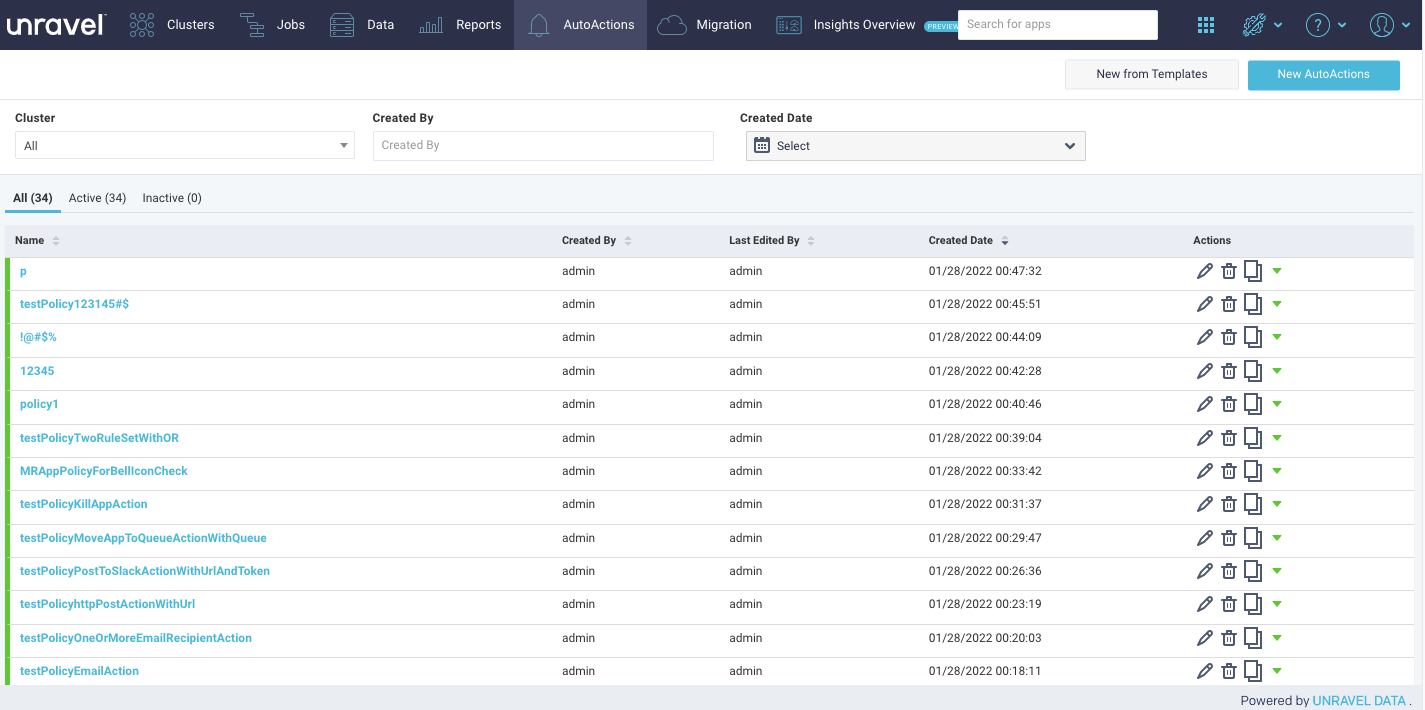1425x710 pixels.
Task: Delete testPolicyKillAppAction using trash icon
Action: click(x=1229, y=504)
